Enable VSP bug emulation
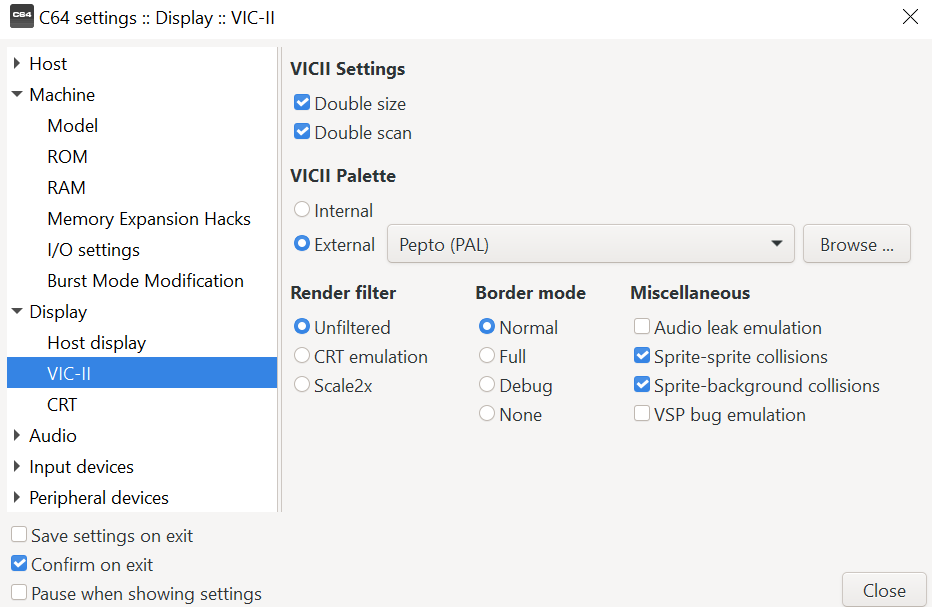 tap(642, 414)
